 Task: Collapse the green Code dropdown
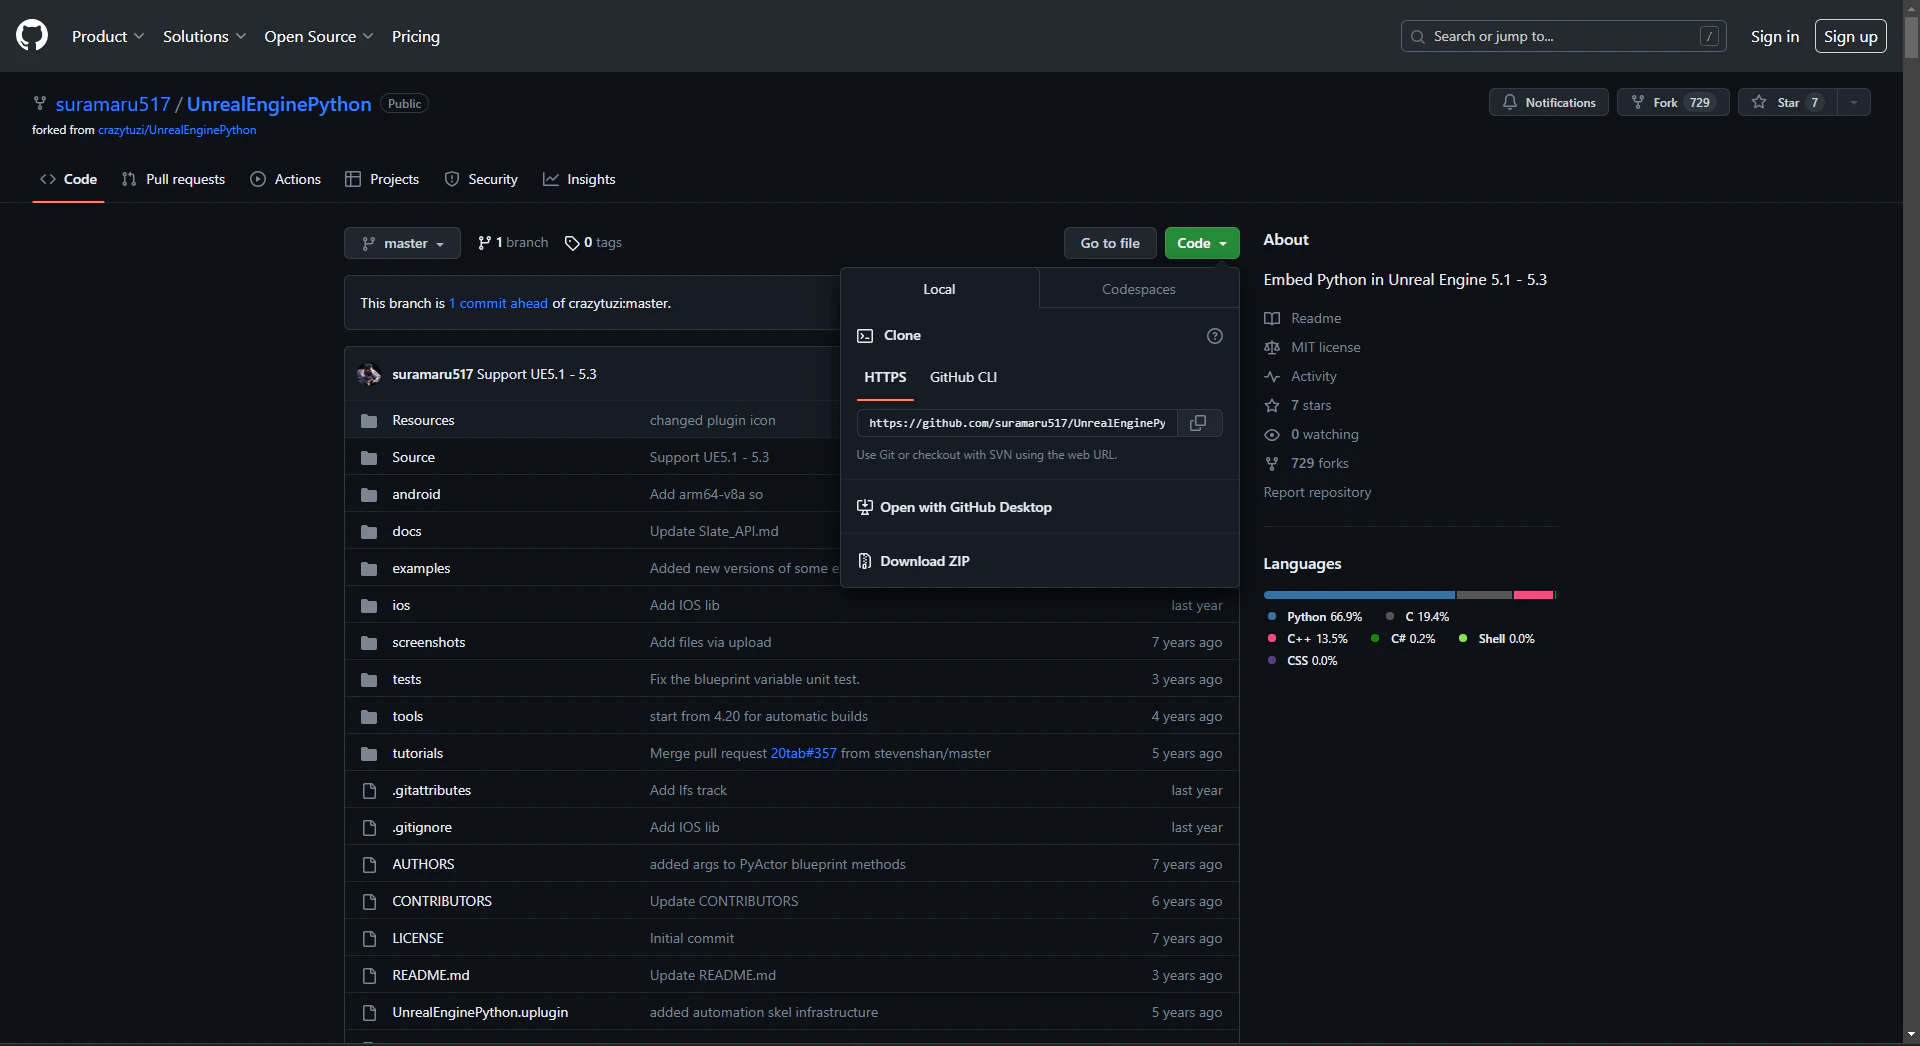[x=1202, y=243]
